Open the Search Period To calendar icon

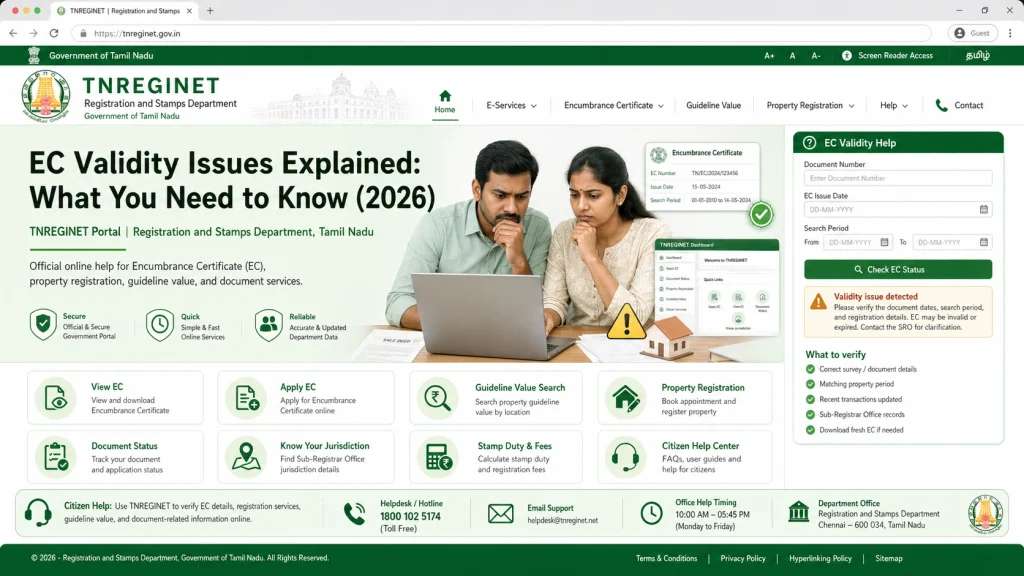[x=984, y=242]
